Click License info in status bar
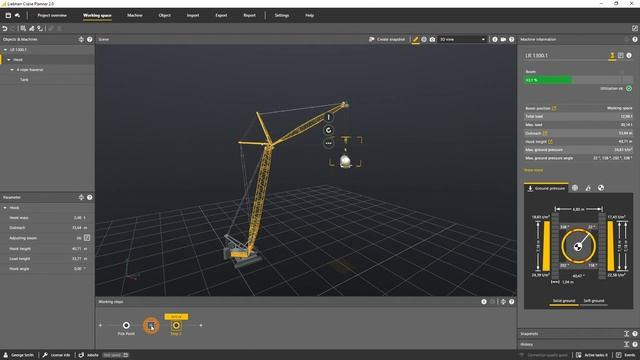640x360 pixels. [x=57, y=355]
